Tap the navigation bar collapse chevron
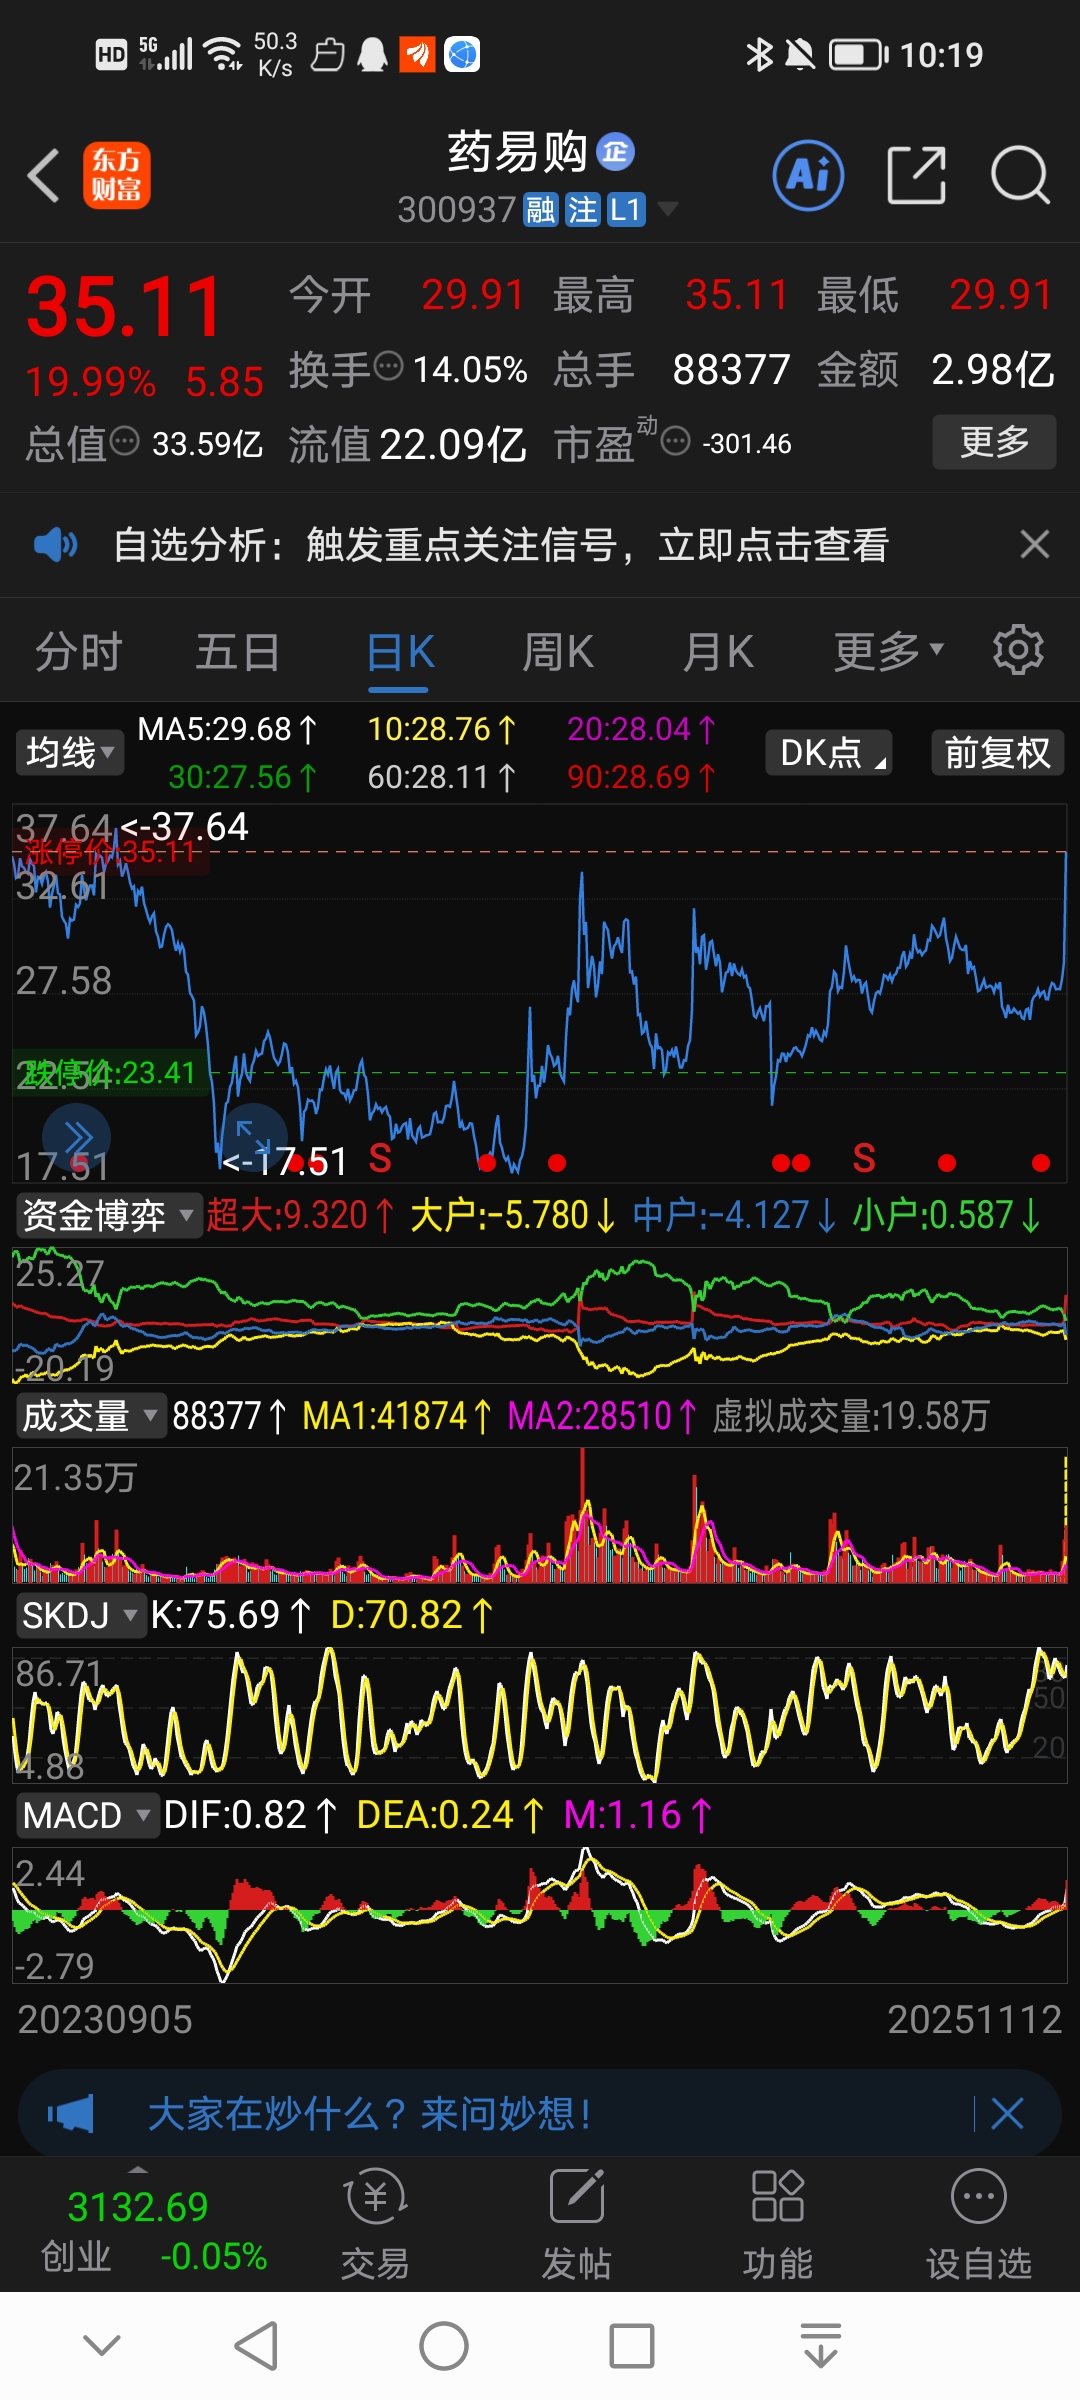1080x2400 pixels. pos(102,2344)
